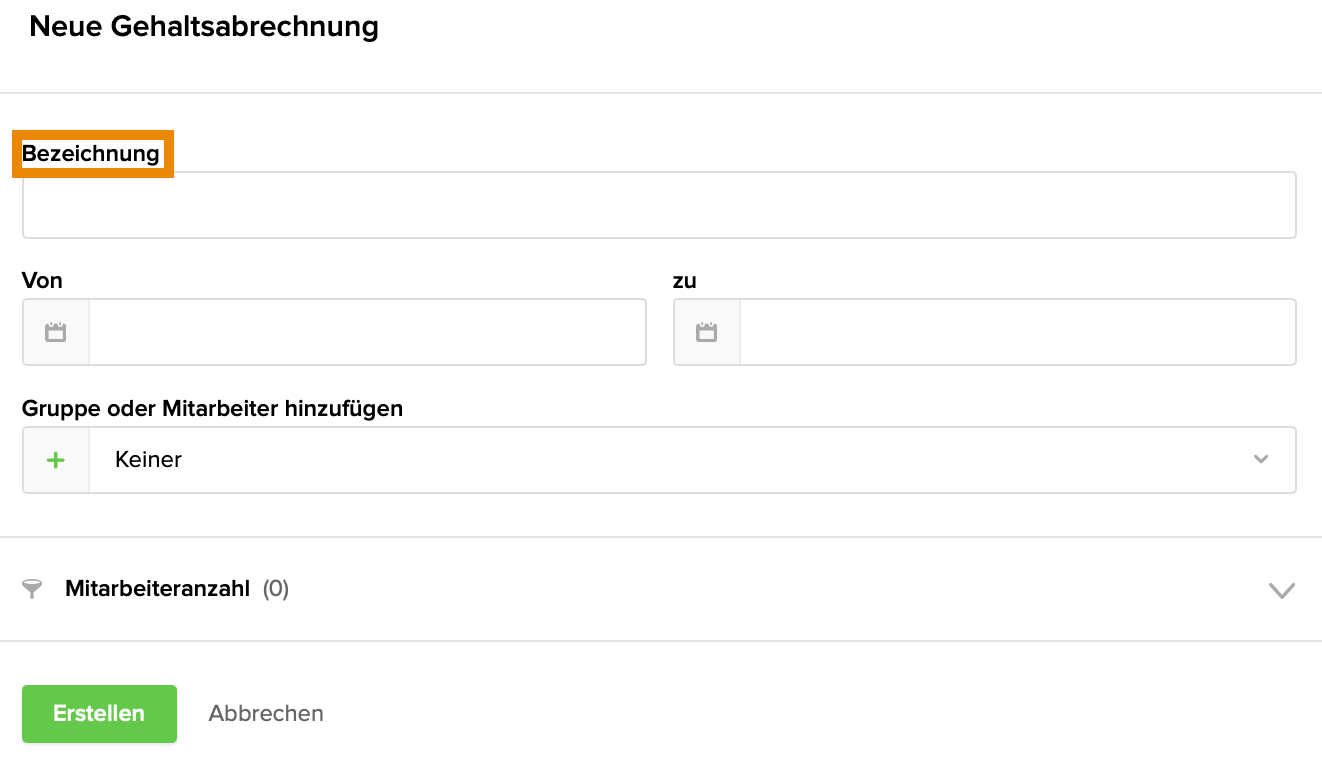Click into the Von date input

click(367, 332)
